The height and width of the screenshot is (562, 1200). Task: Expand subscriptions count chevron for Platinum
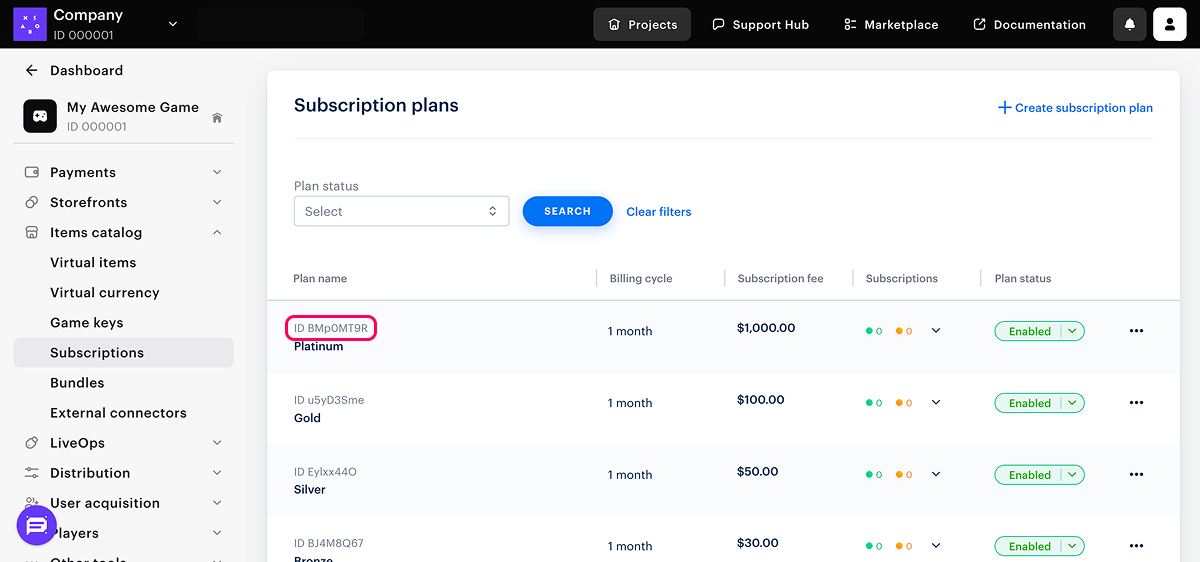936,331
